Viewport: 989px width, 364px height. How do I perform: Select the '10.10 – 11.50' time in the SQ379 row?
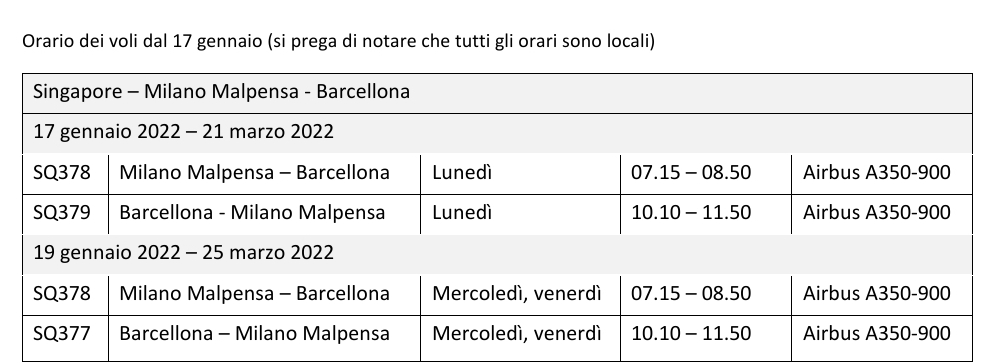coord(691,213)
